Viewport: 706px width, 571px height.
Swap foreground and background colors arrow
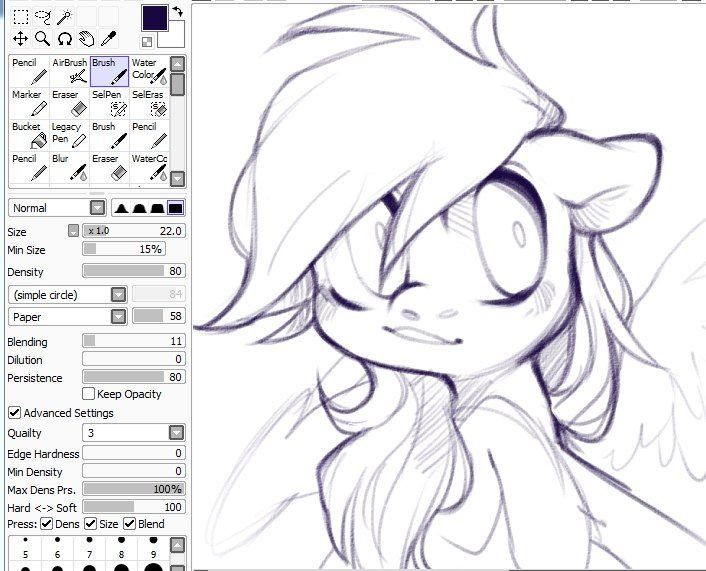[x=177, y=12]
